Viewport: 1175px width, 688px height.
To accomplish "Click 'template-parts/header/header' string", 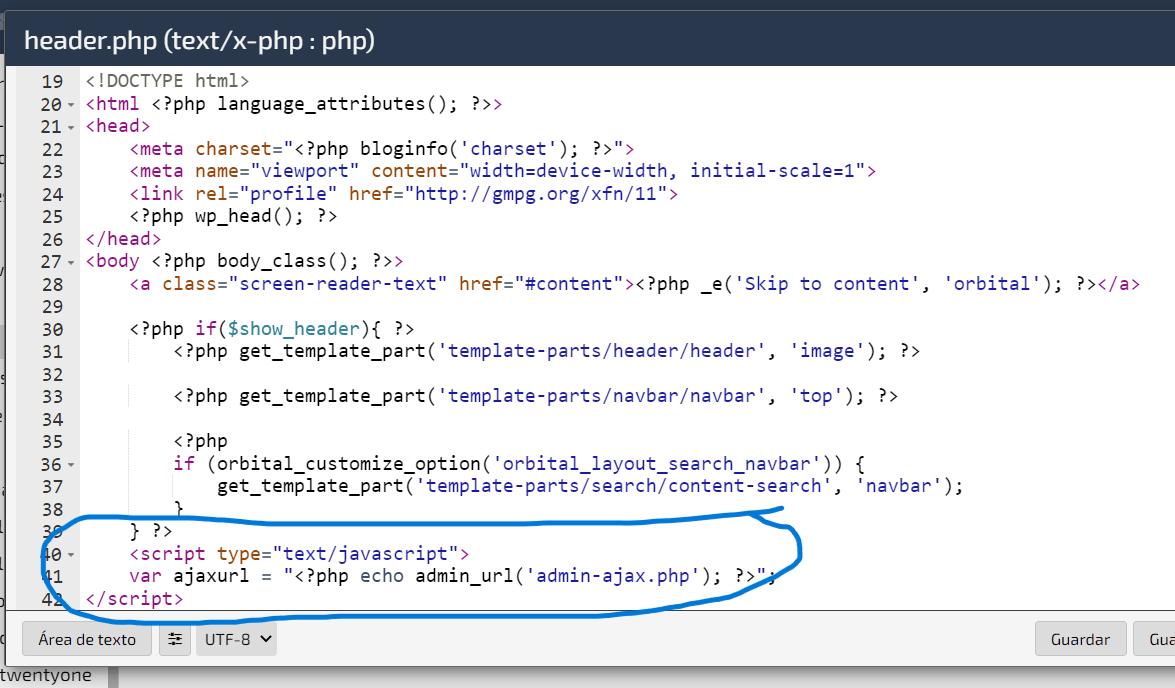I will [x=602, y=351].
